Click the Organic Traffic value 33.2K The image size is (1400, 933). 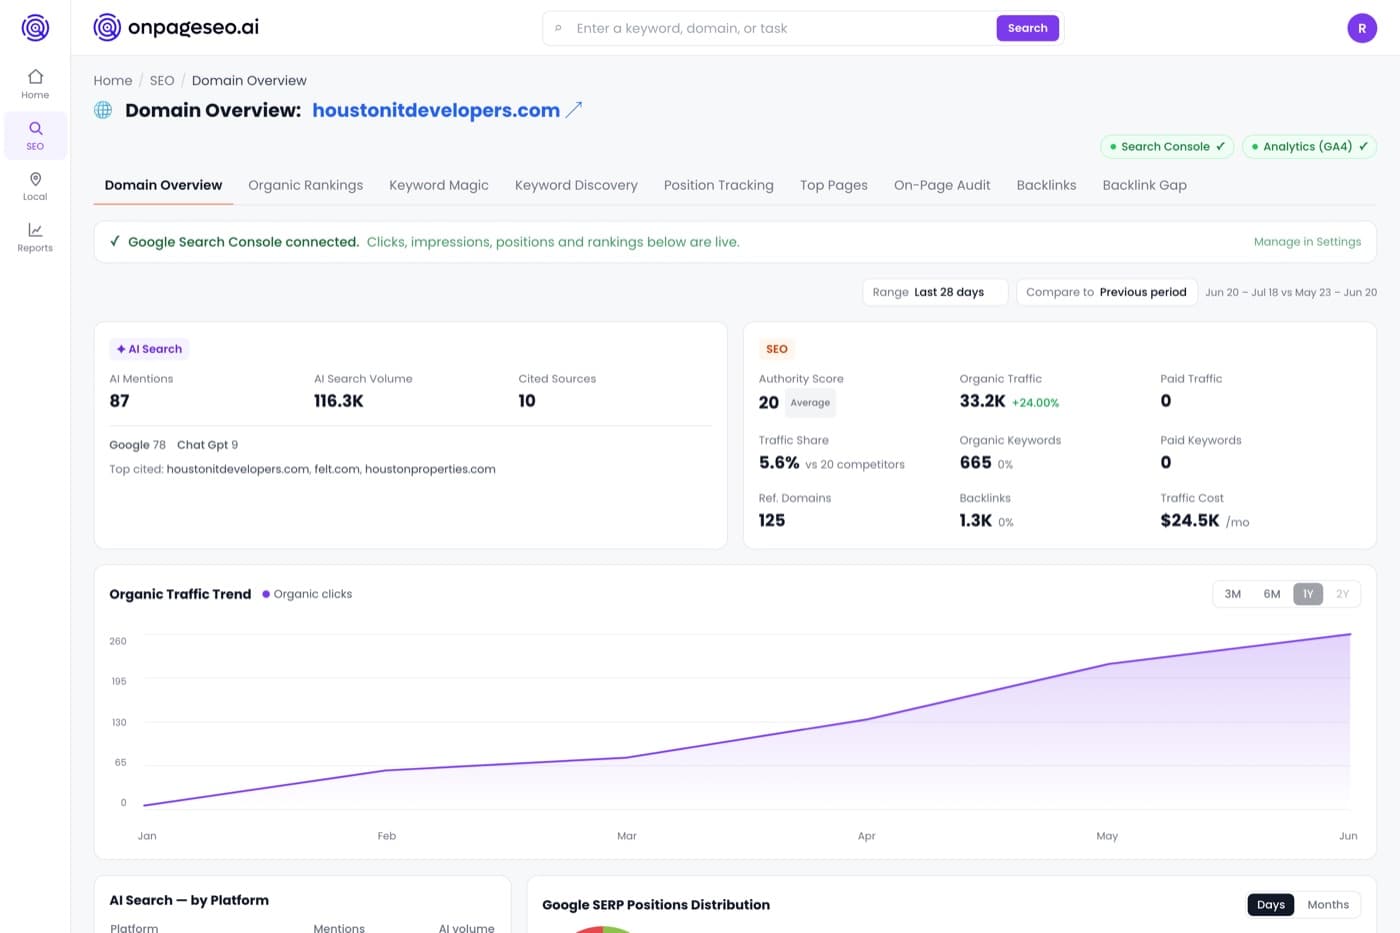(982, 401)
